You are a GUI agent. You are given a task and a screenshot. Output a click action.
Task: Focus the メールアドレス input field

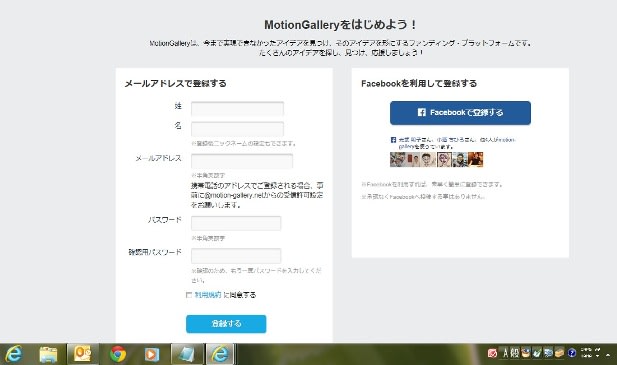coord(242,161)
